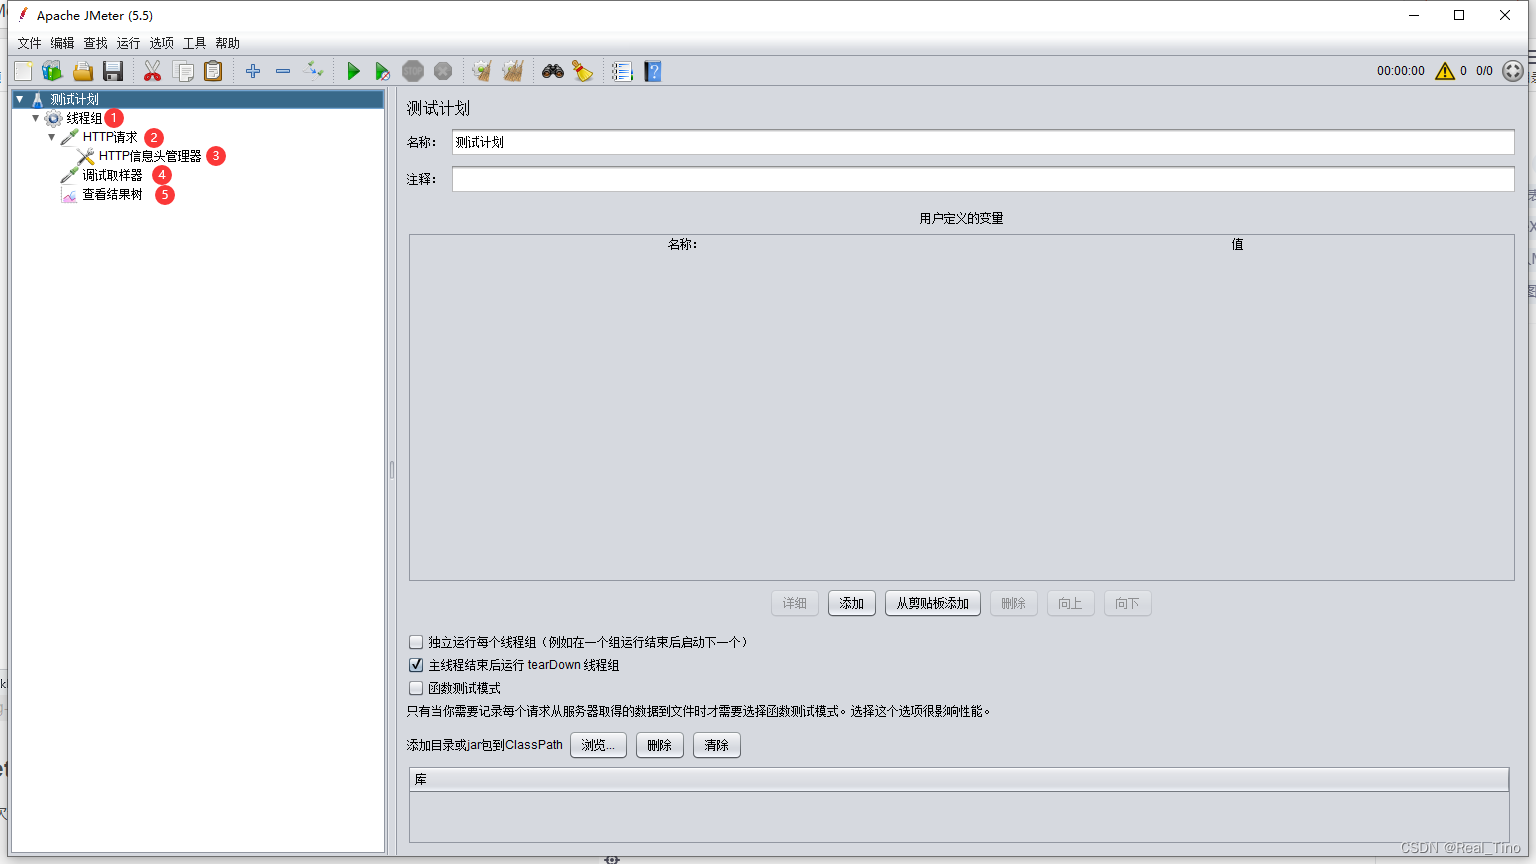
Task: Open the 选项 menu
Action: [160, 43]
